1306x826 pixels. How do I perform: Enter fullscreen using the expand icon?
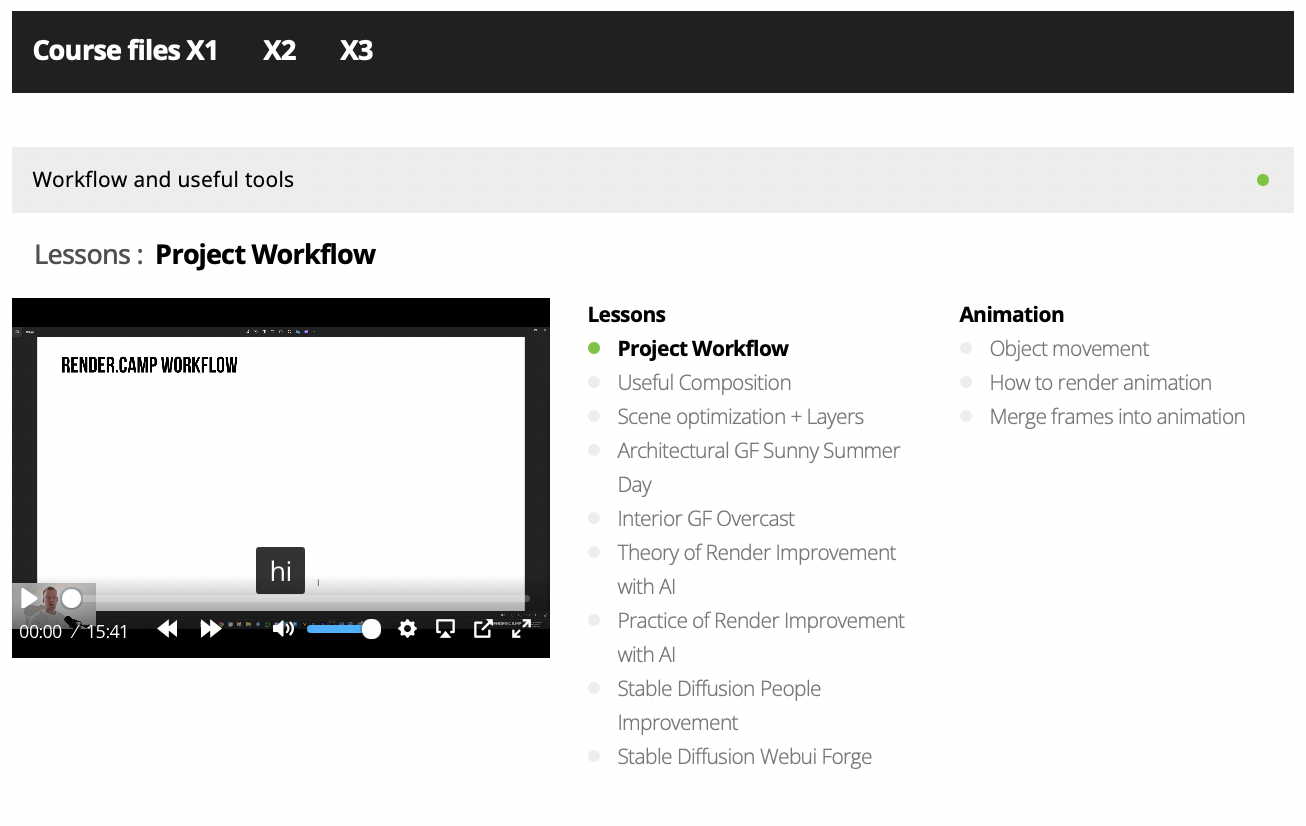(520, 628)
